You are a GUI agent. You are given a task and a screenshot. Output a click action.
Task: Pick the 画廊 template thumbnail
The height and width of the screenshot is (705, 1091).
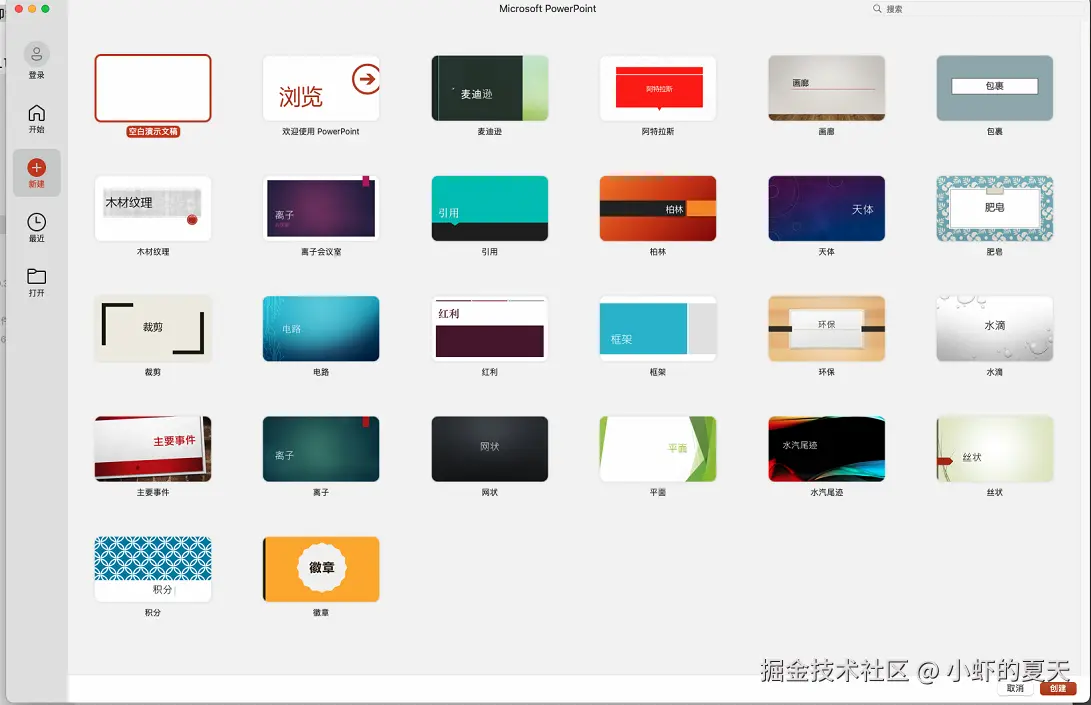pyautogui.click(x=827, y=88)
